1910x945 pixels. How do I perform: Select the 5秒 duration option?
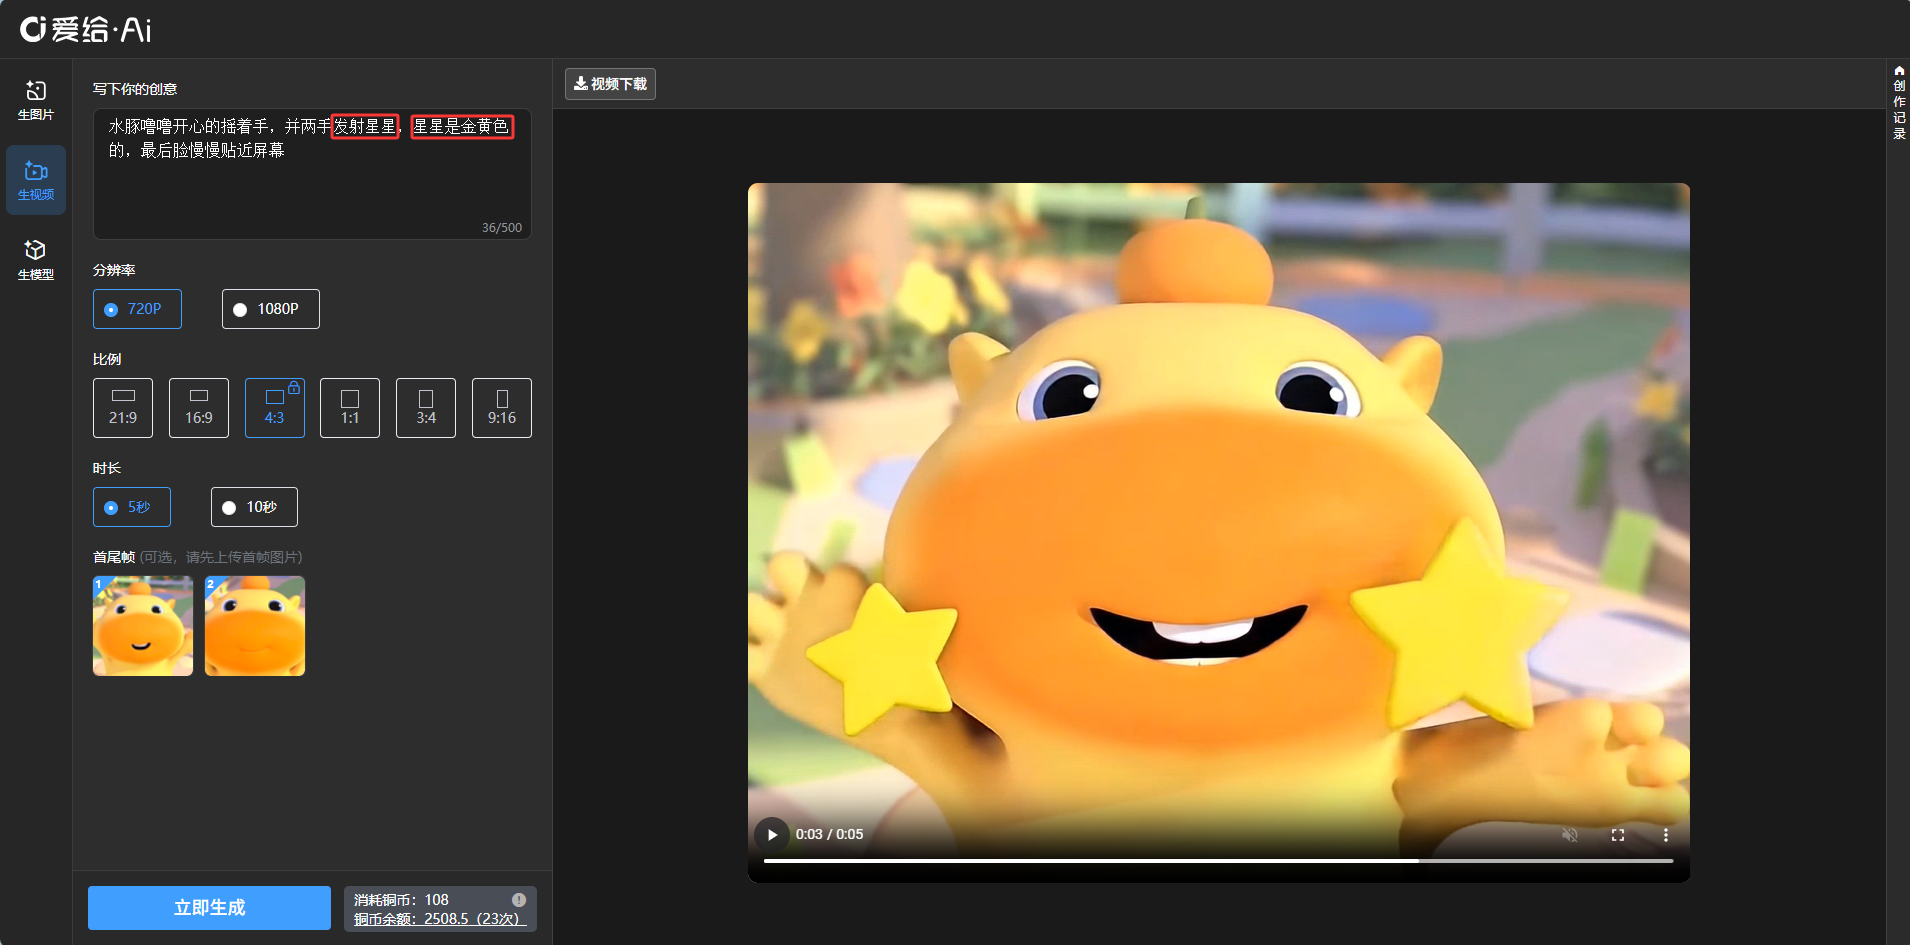point(132,507)
